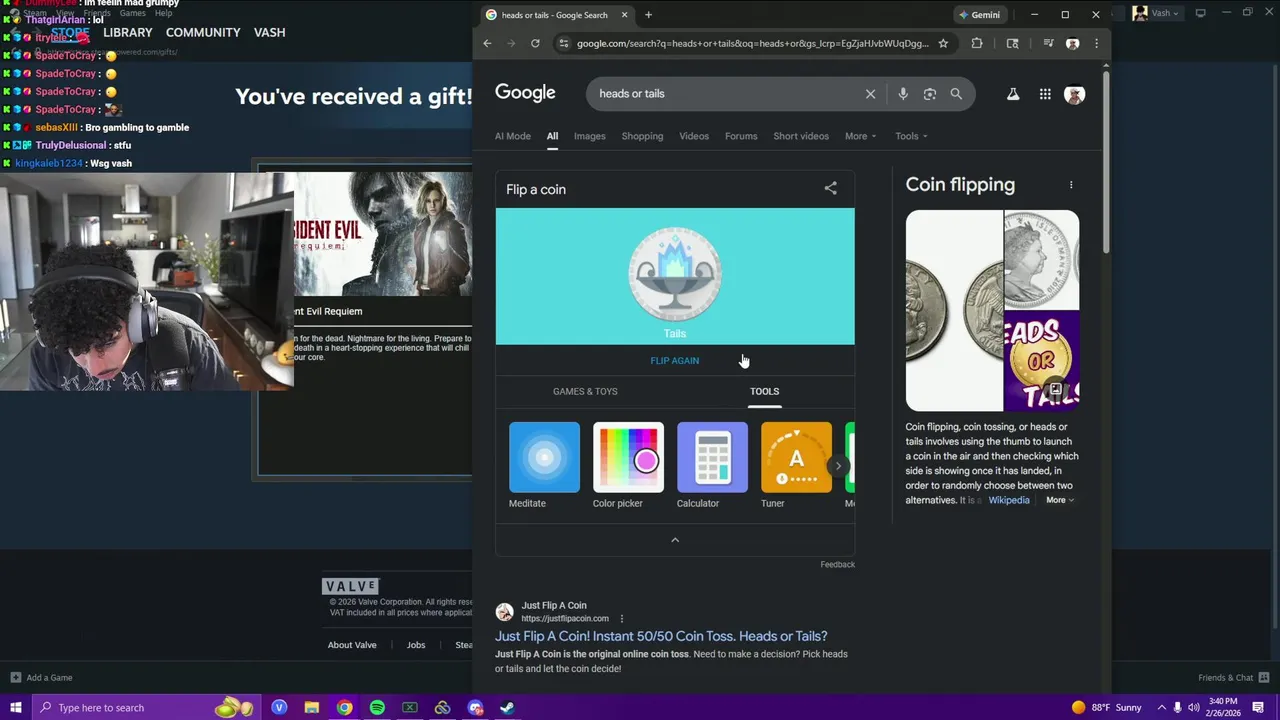Open Chrome profile avatar in toolbar
This screenshot has height=720, width=1280.
[x=1072, y=43]
